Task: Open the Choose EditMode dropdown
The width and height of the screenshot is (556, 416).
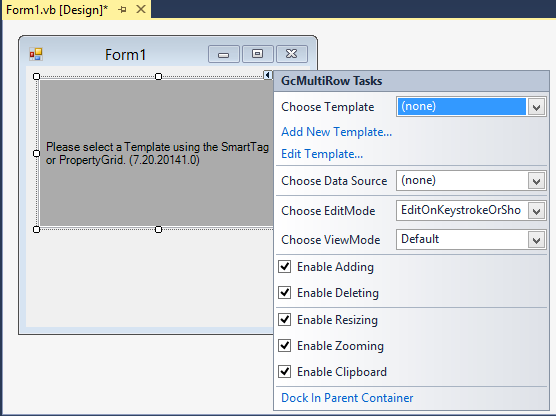Action: coord(536,211)
